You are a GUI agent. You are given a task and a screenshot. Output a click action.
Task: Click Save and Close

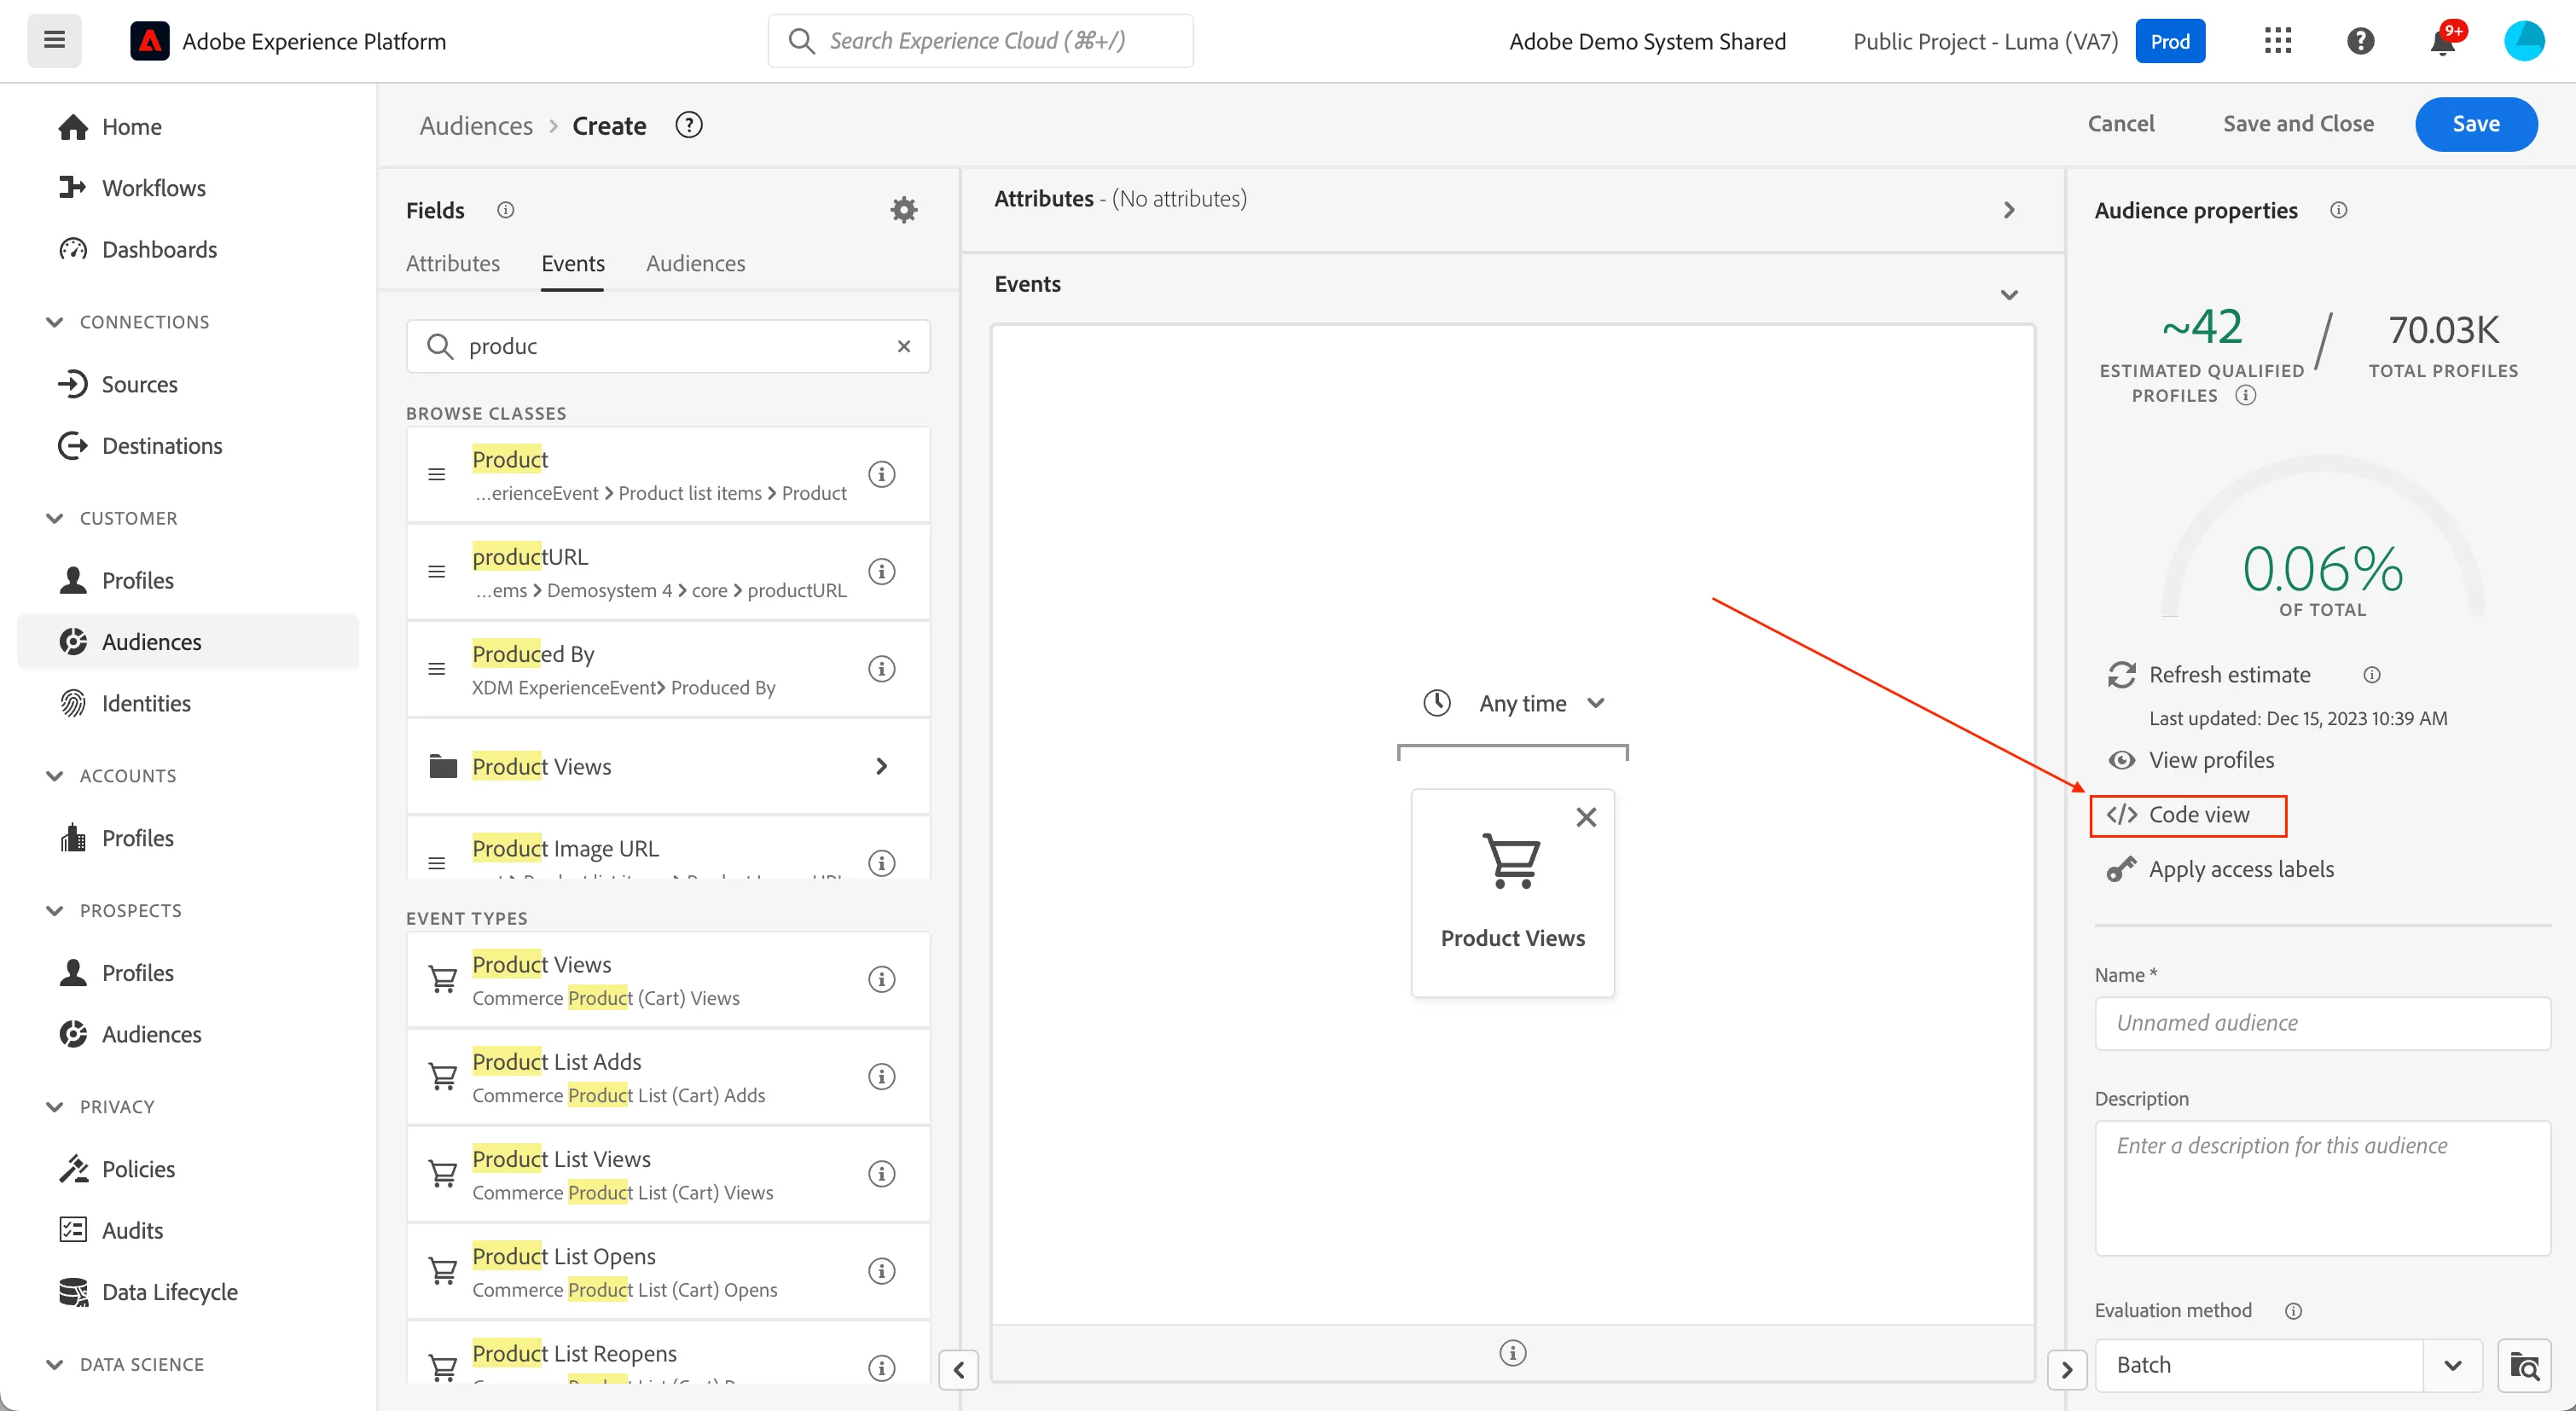point(2298,124)
